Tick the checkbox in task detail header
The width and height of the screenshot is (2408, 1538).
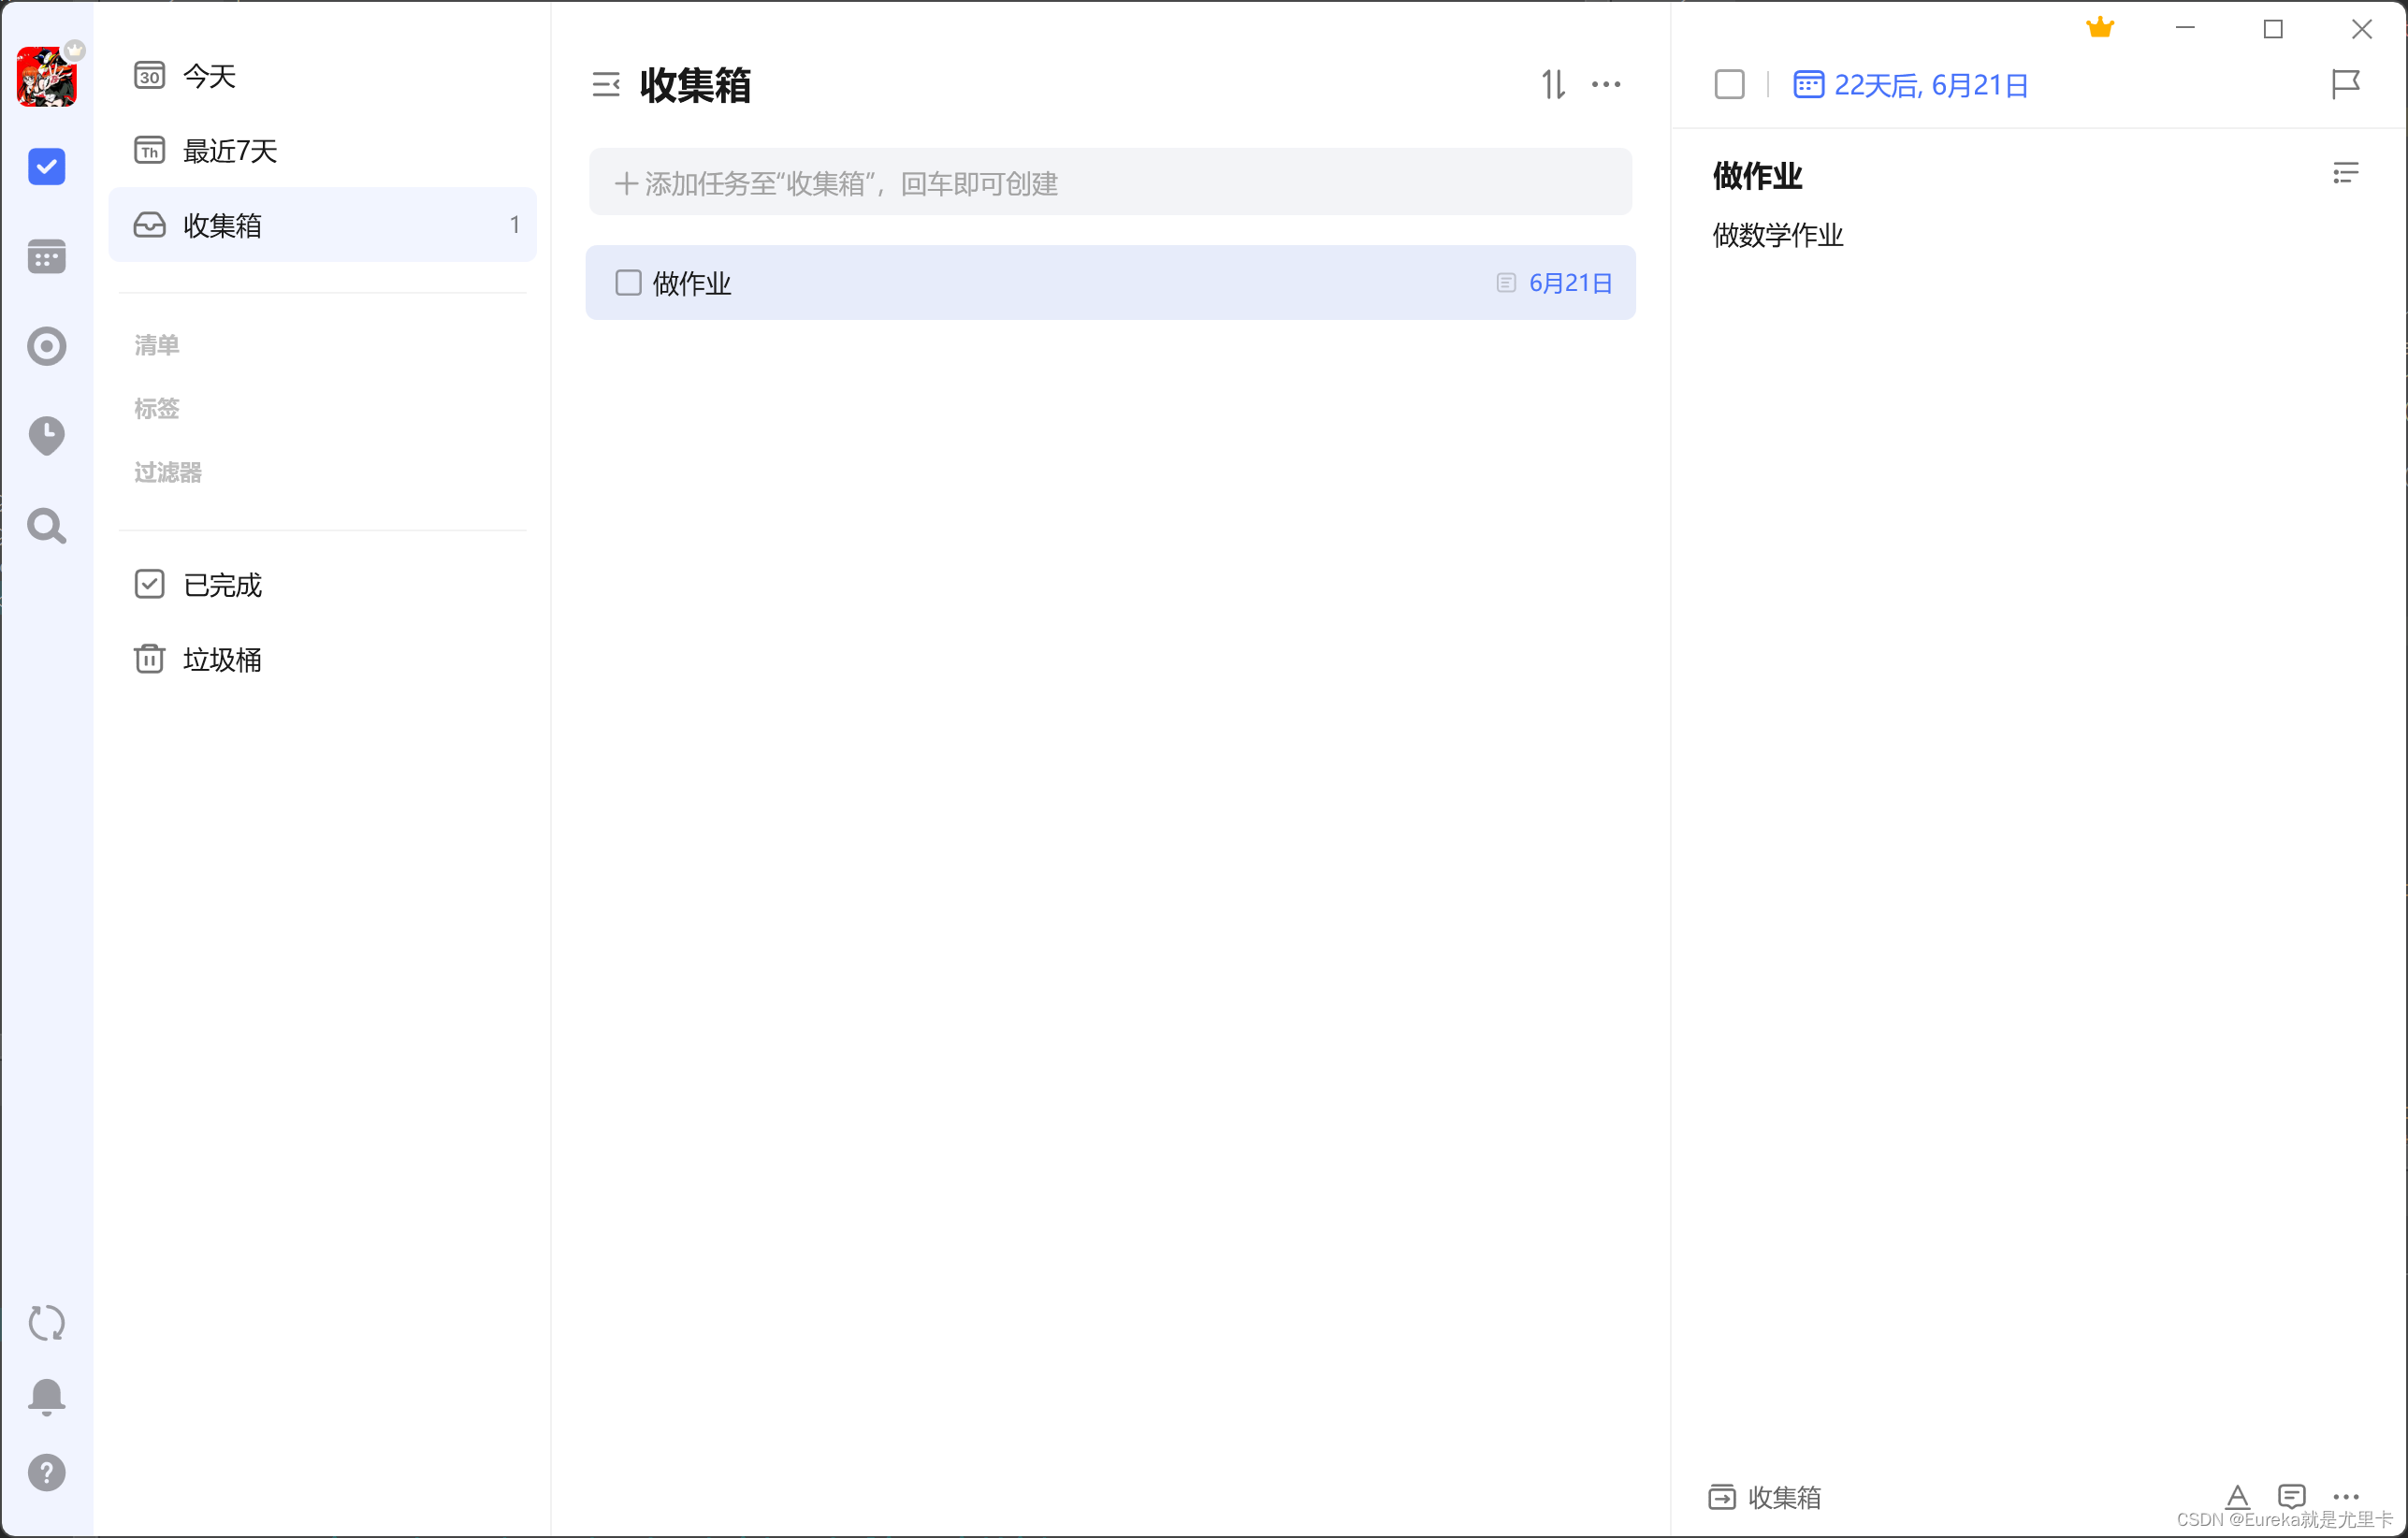coord(1729,85)
